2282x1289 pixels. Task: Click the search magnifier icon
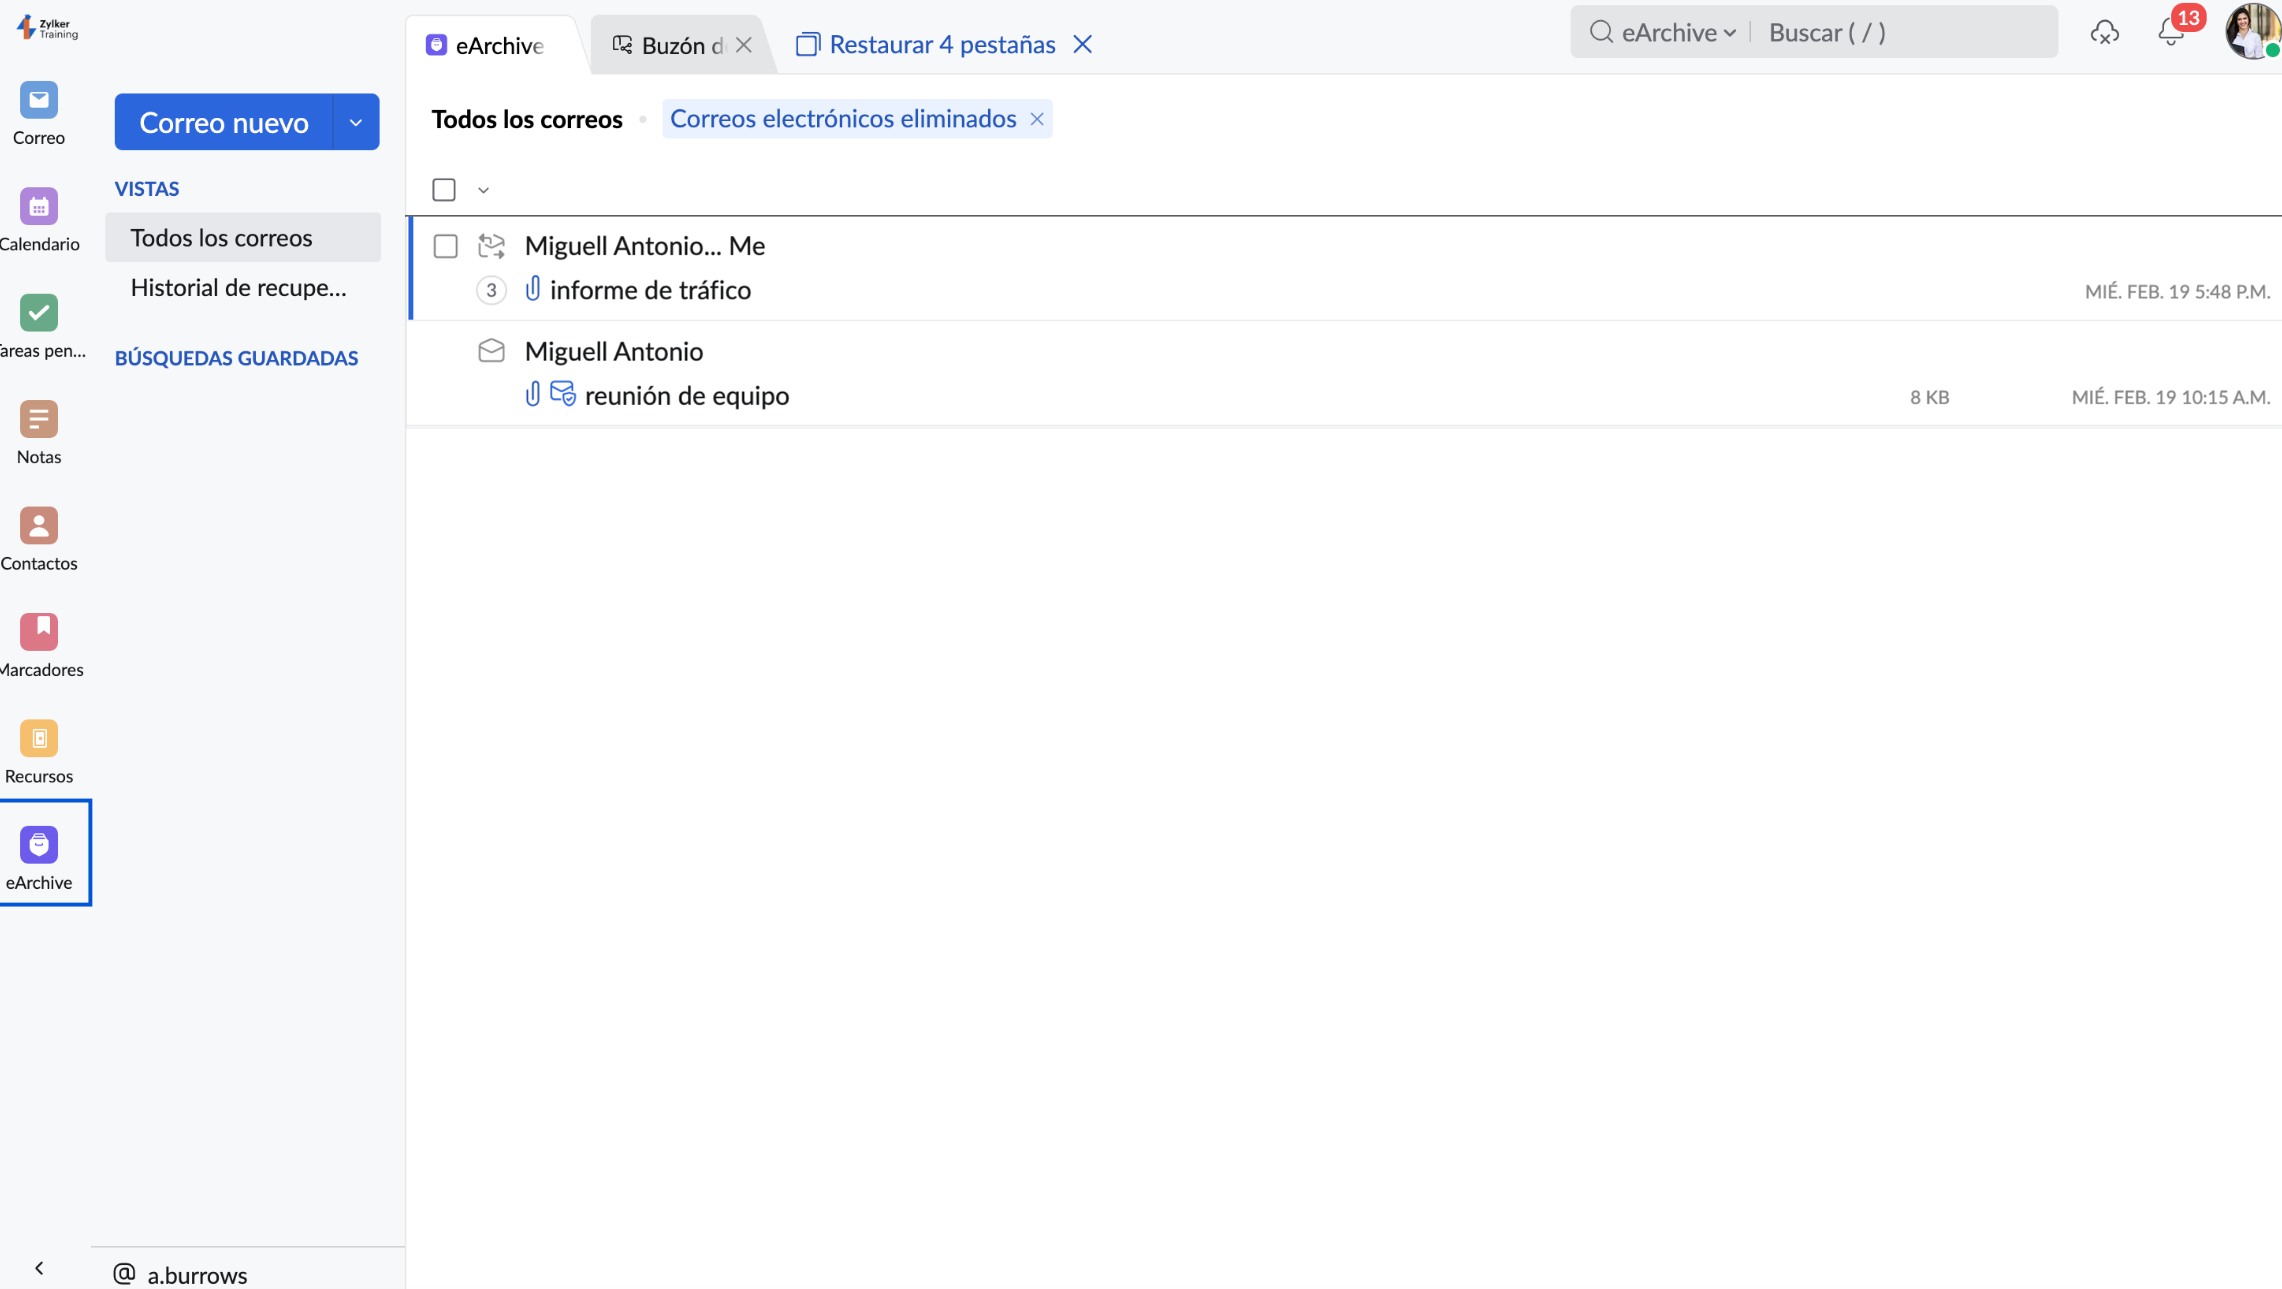pos(1601,32)
